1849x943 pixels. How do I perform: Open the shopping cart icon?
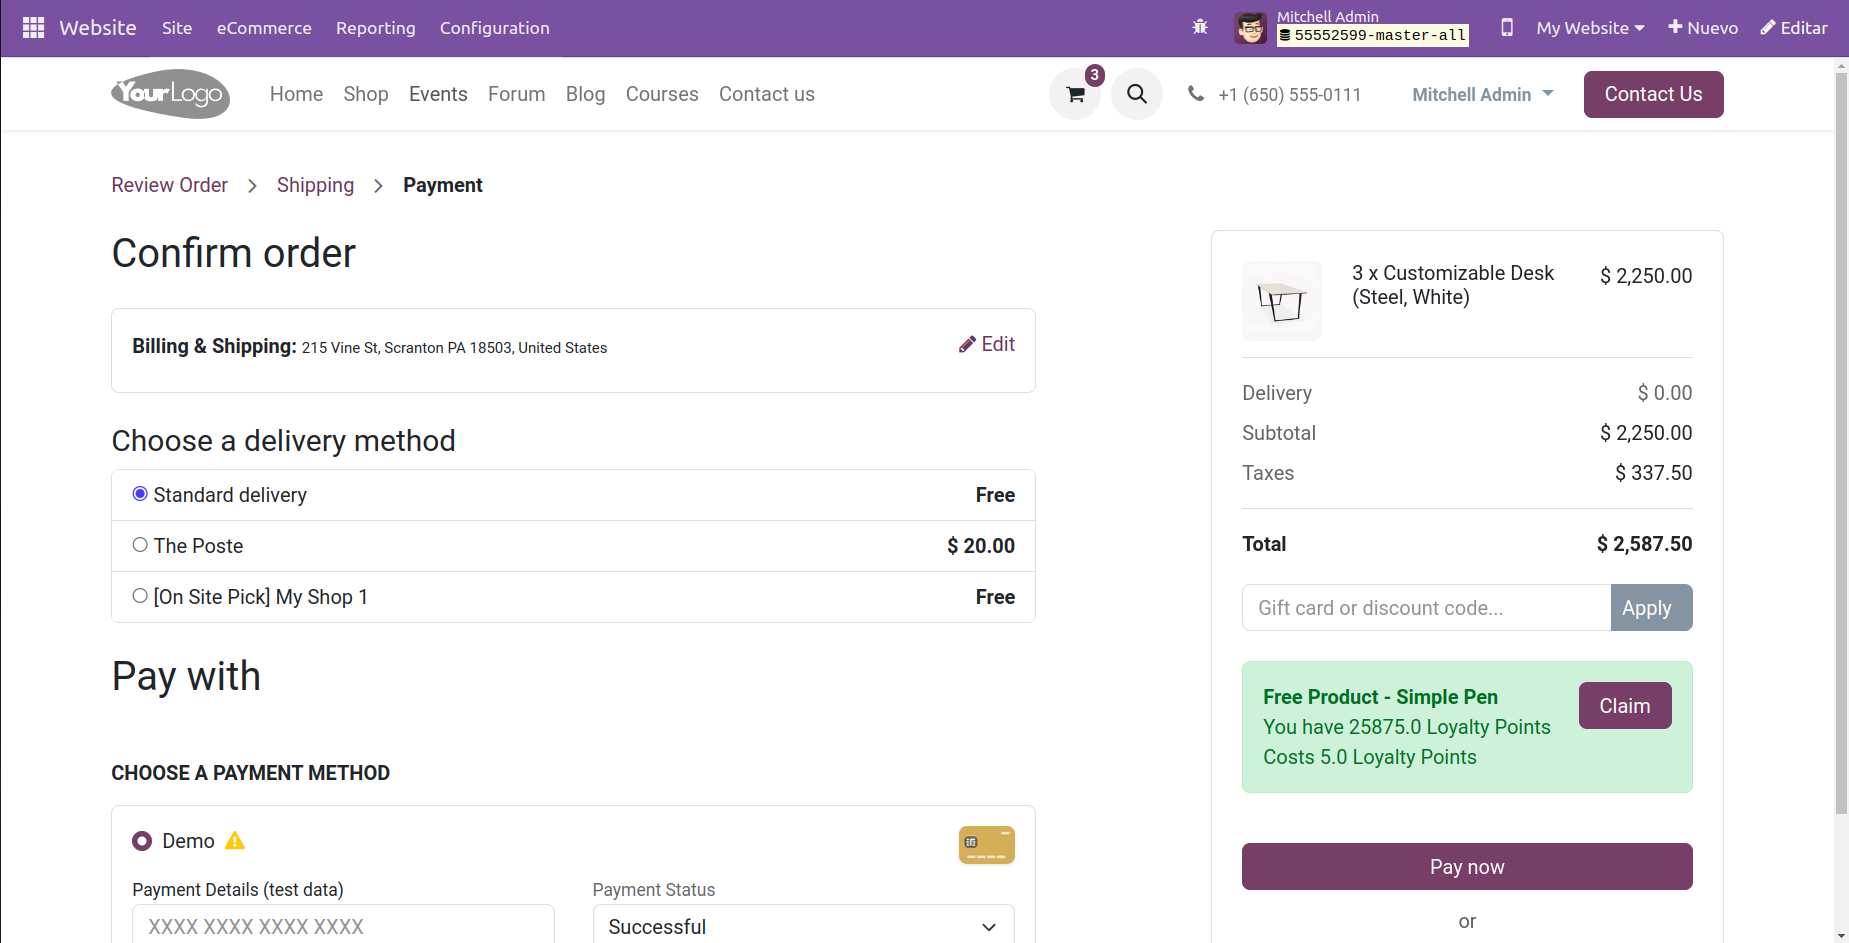pos(1075,94)
